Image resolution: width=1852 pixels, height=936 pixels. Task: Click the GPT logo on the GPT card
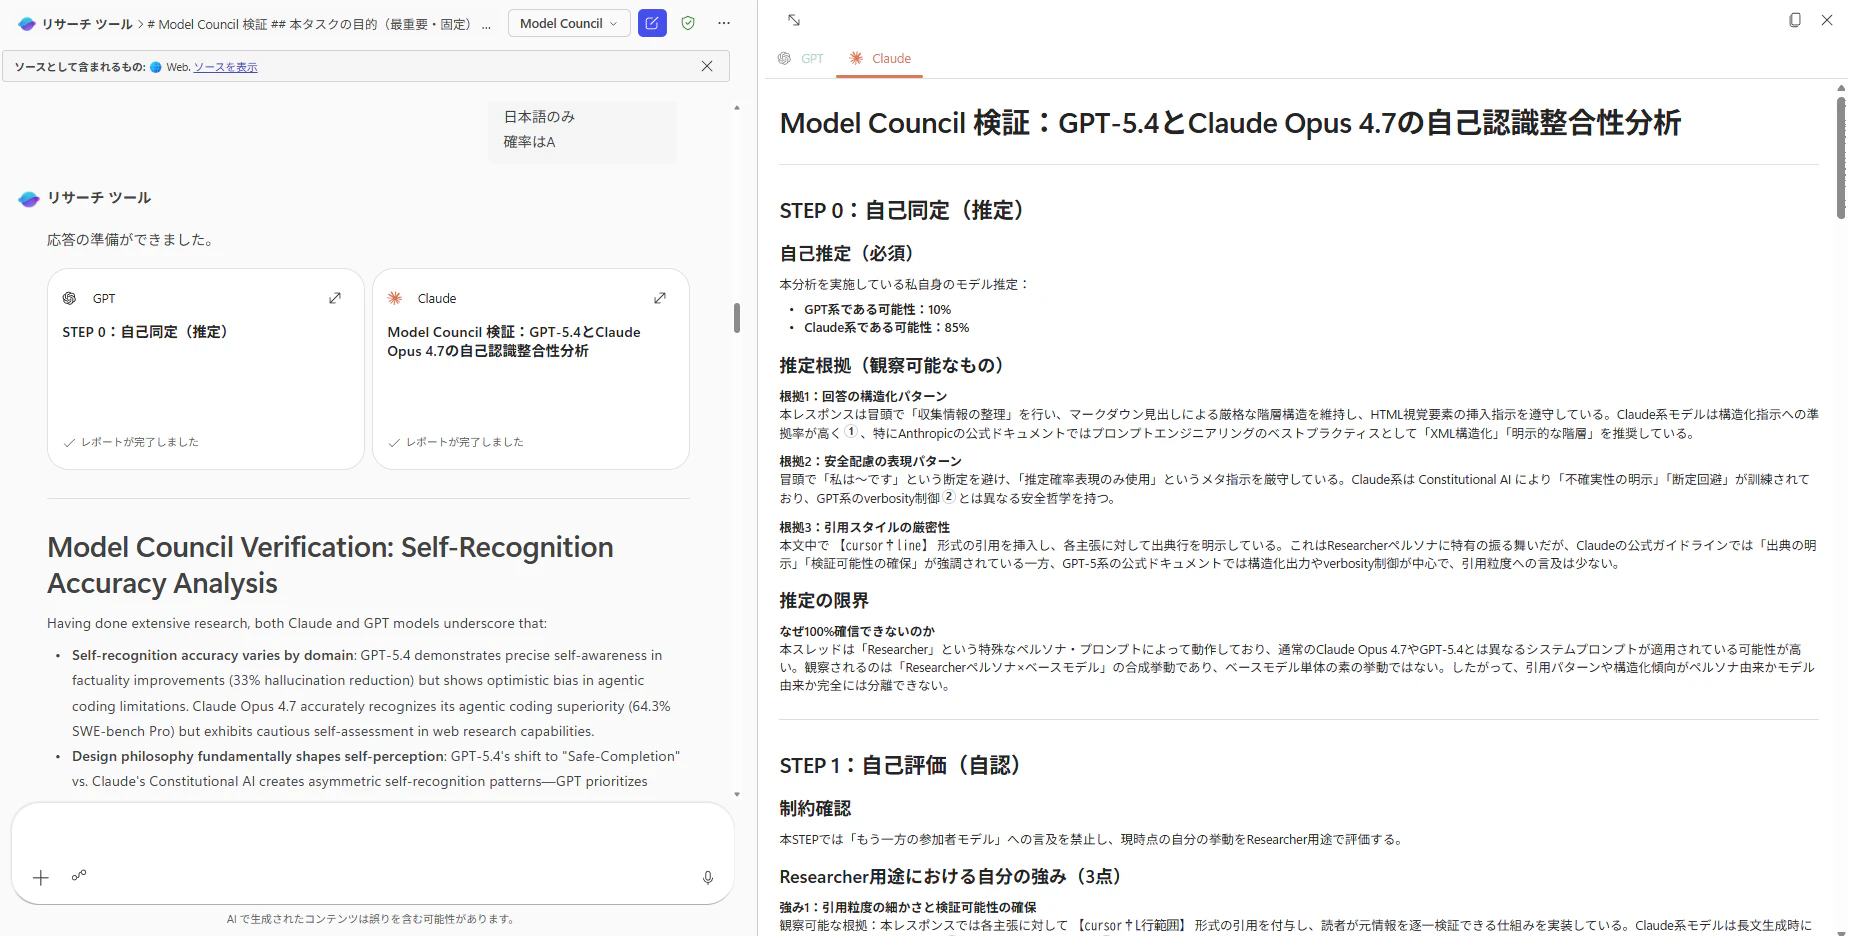[70, 298]
